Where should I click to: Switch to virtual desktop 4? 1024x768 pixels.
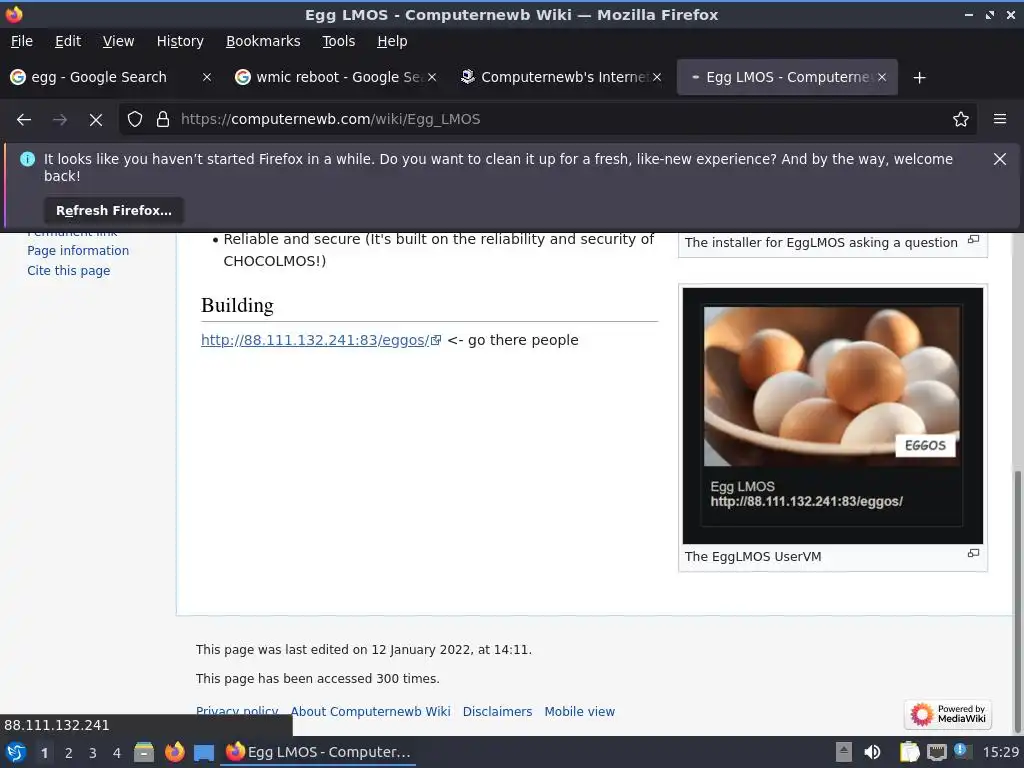click(x=117, y=753)
